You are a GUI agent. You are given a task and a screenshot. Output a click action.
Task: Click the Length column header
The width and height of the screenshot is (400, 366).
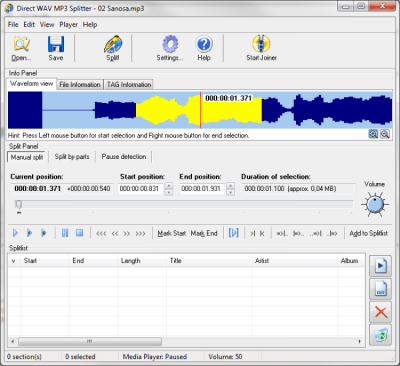coord(142,261)
